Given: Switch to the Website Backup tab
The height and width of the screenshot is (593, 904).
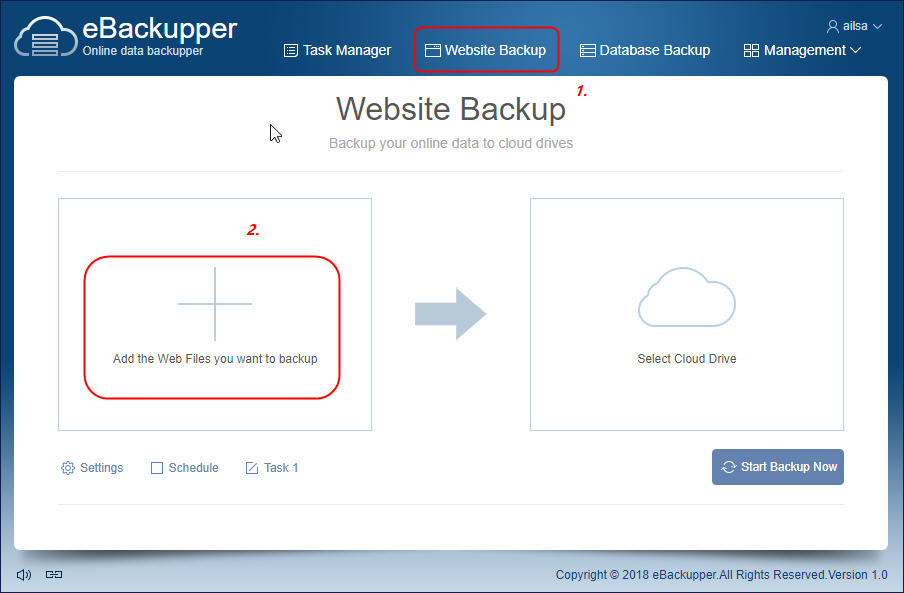Looking at the screenshot, I should pyautogui.click(x=485, y=51).
